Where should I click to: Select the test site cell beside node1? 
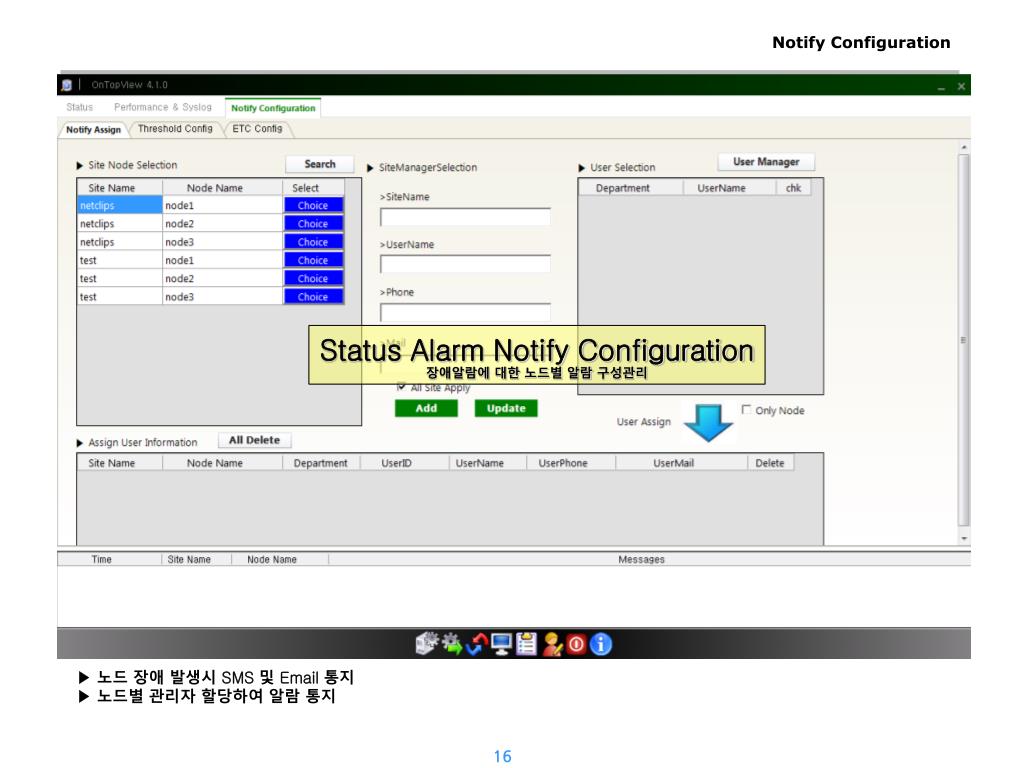[120, 260]
